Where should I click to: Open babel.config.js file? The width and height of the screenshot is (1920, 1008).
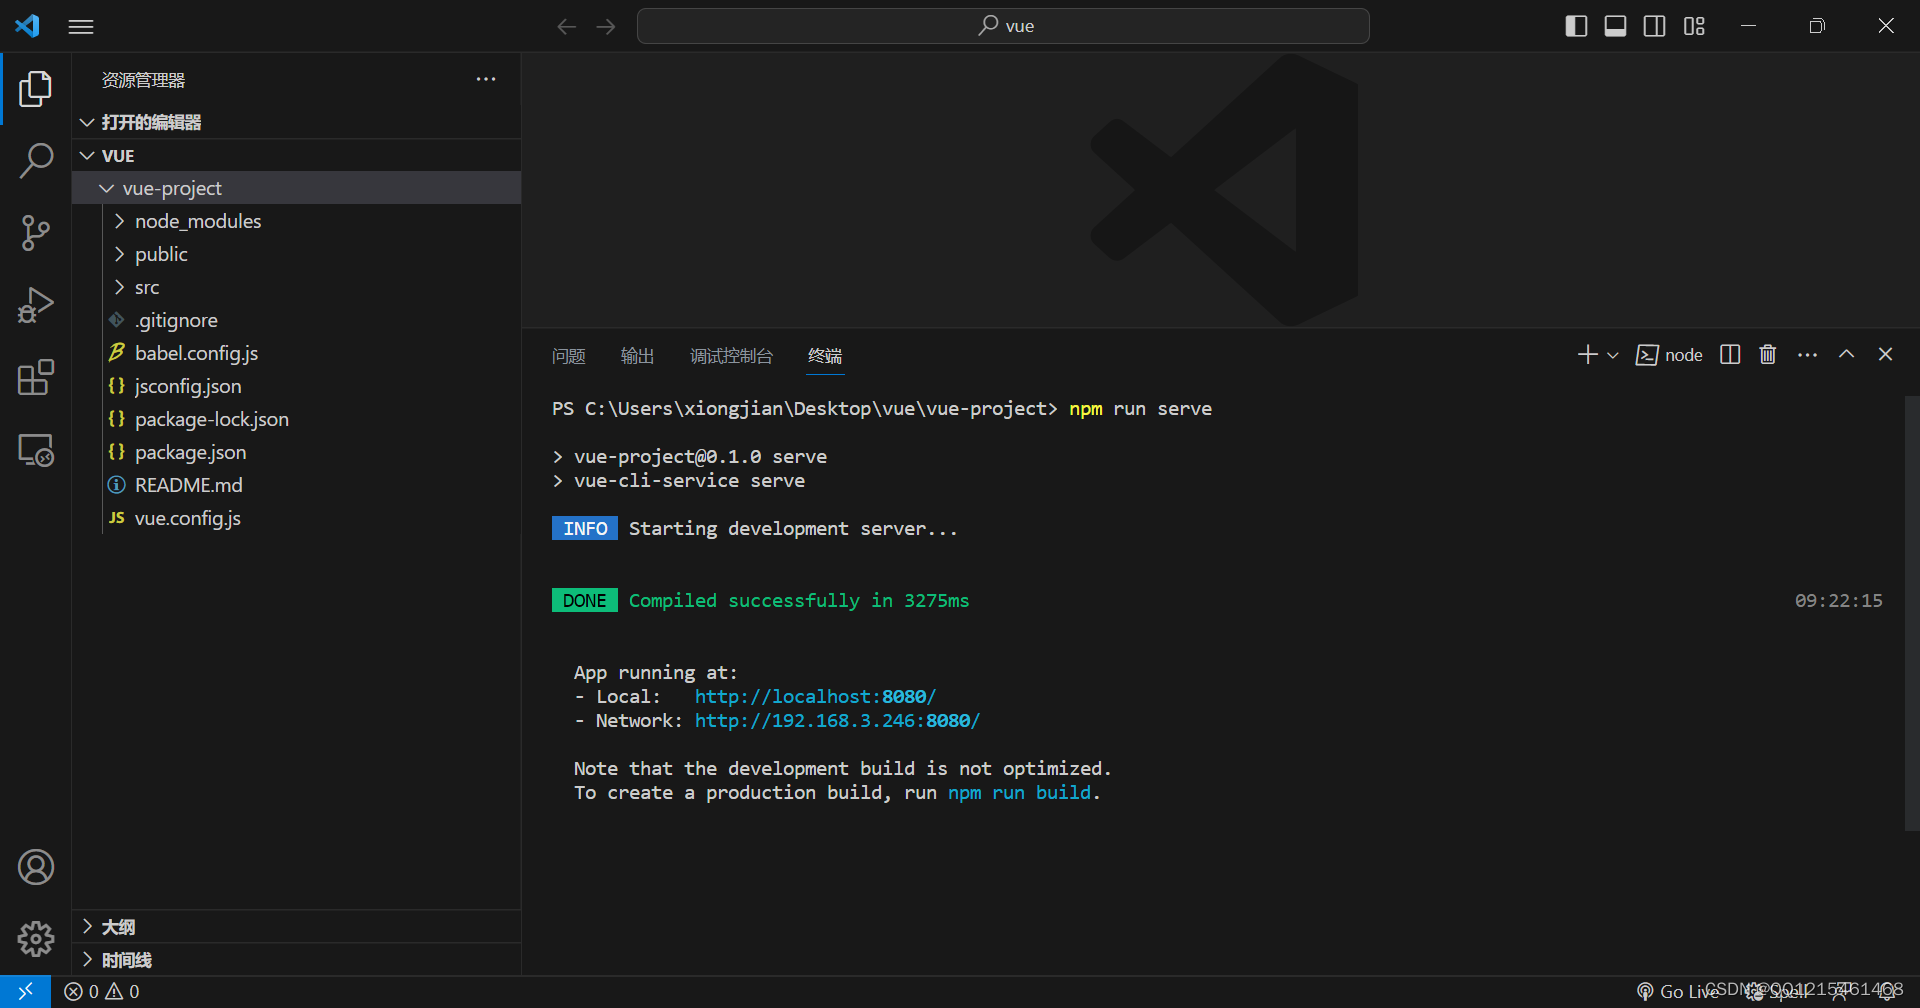tap(297, 353)
